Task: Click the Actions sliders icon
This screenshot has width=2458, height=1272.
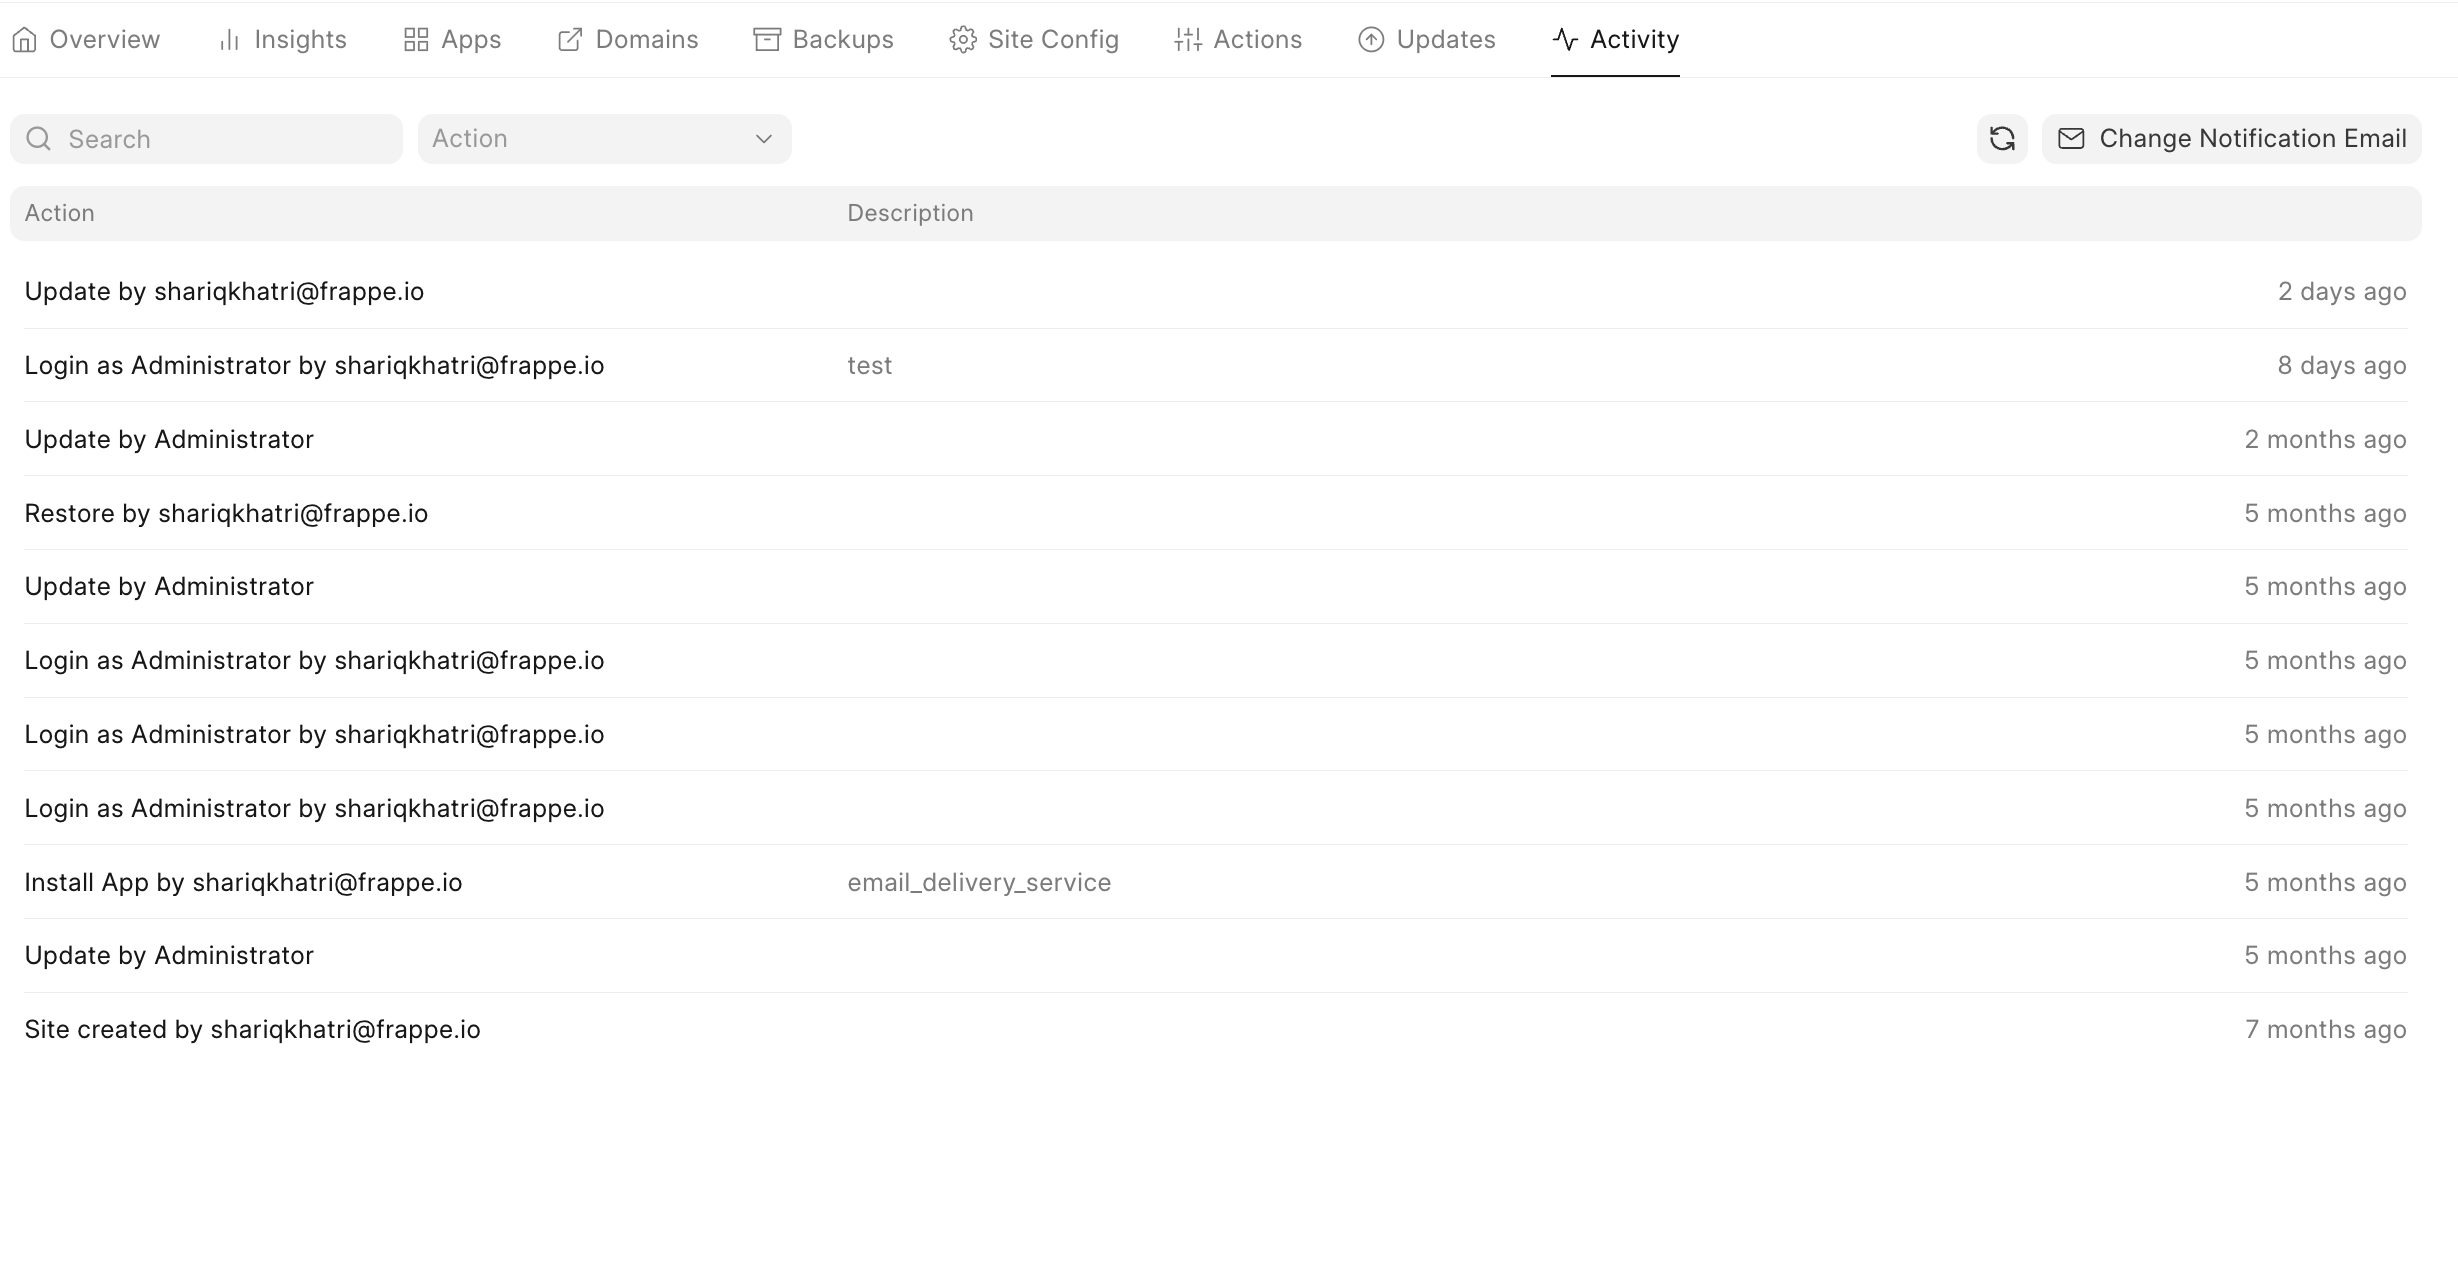Action: pyautogui.click(x=1188, y=40)
